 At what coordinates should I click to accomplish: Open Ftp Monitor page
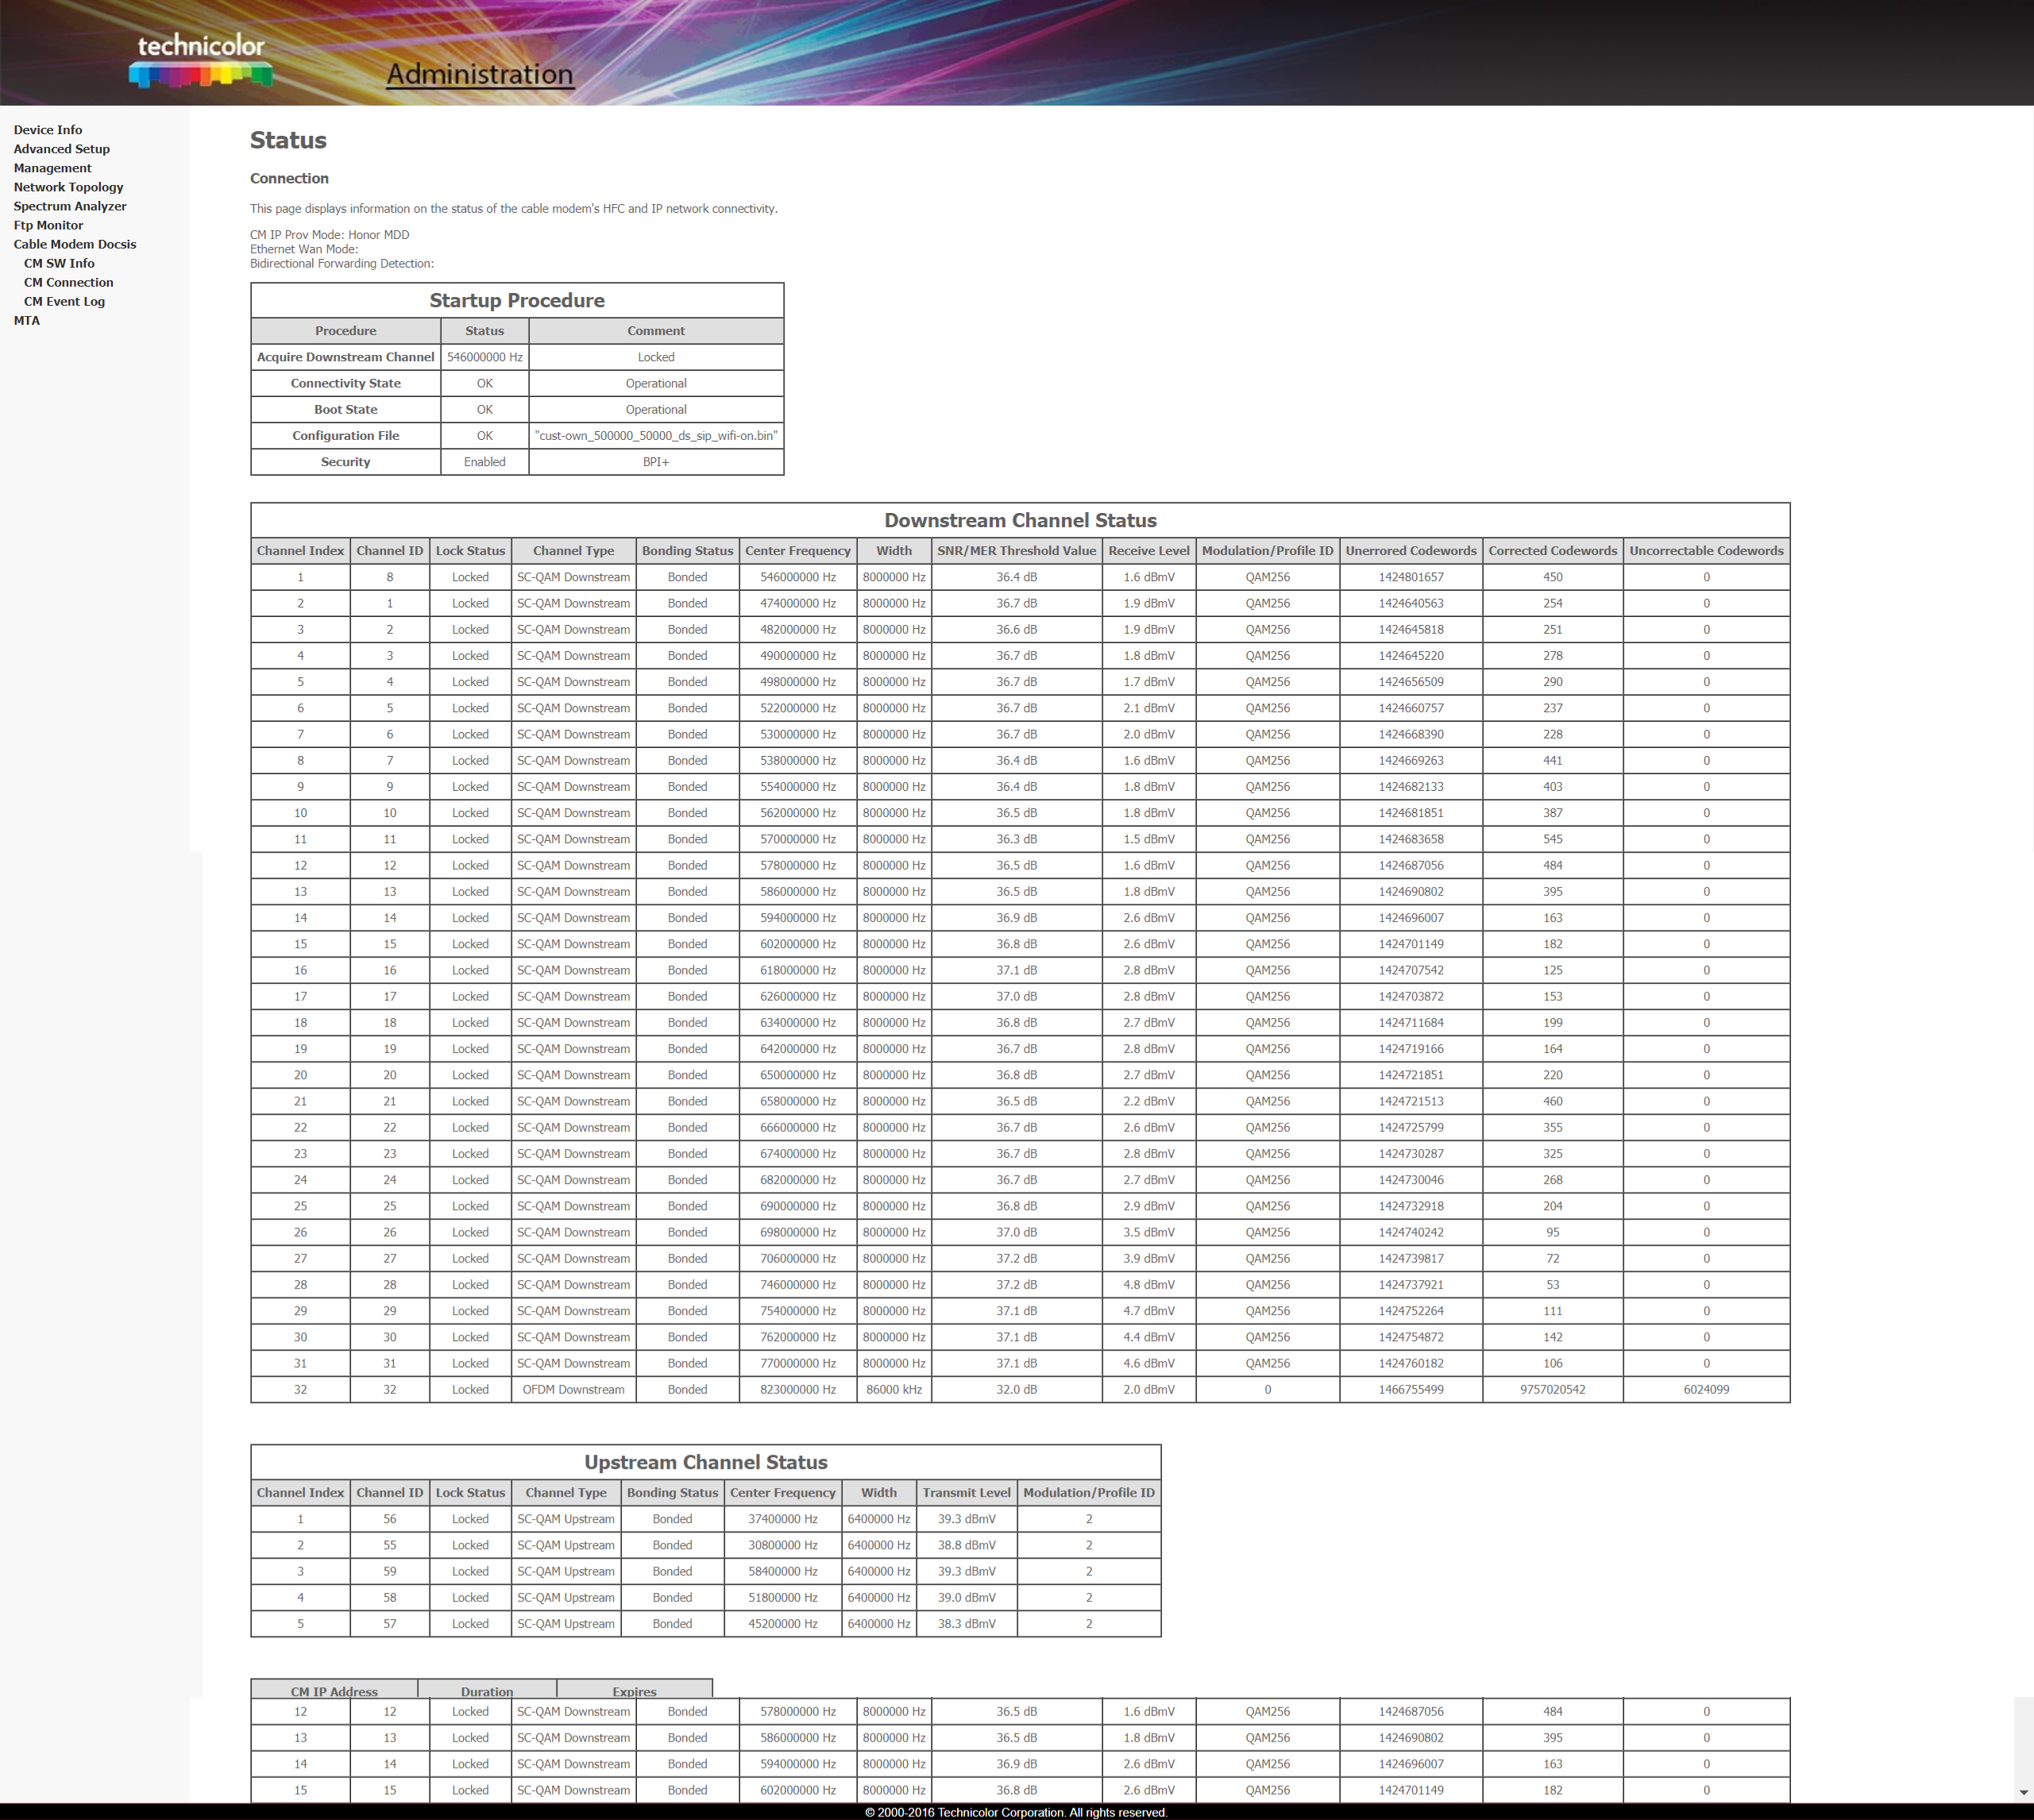[x=48, y=225]
